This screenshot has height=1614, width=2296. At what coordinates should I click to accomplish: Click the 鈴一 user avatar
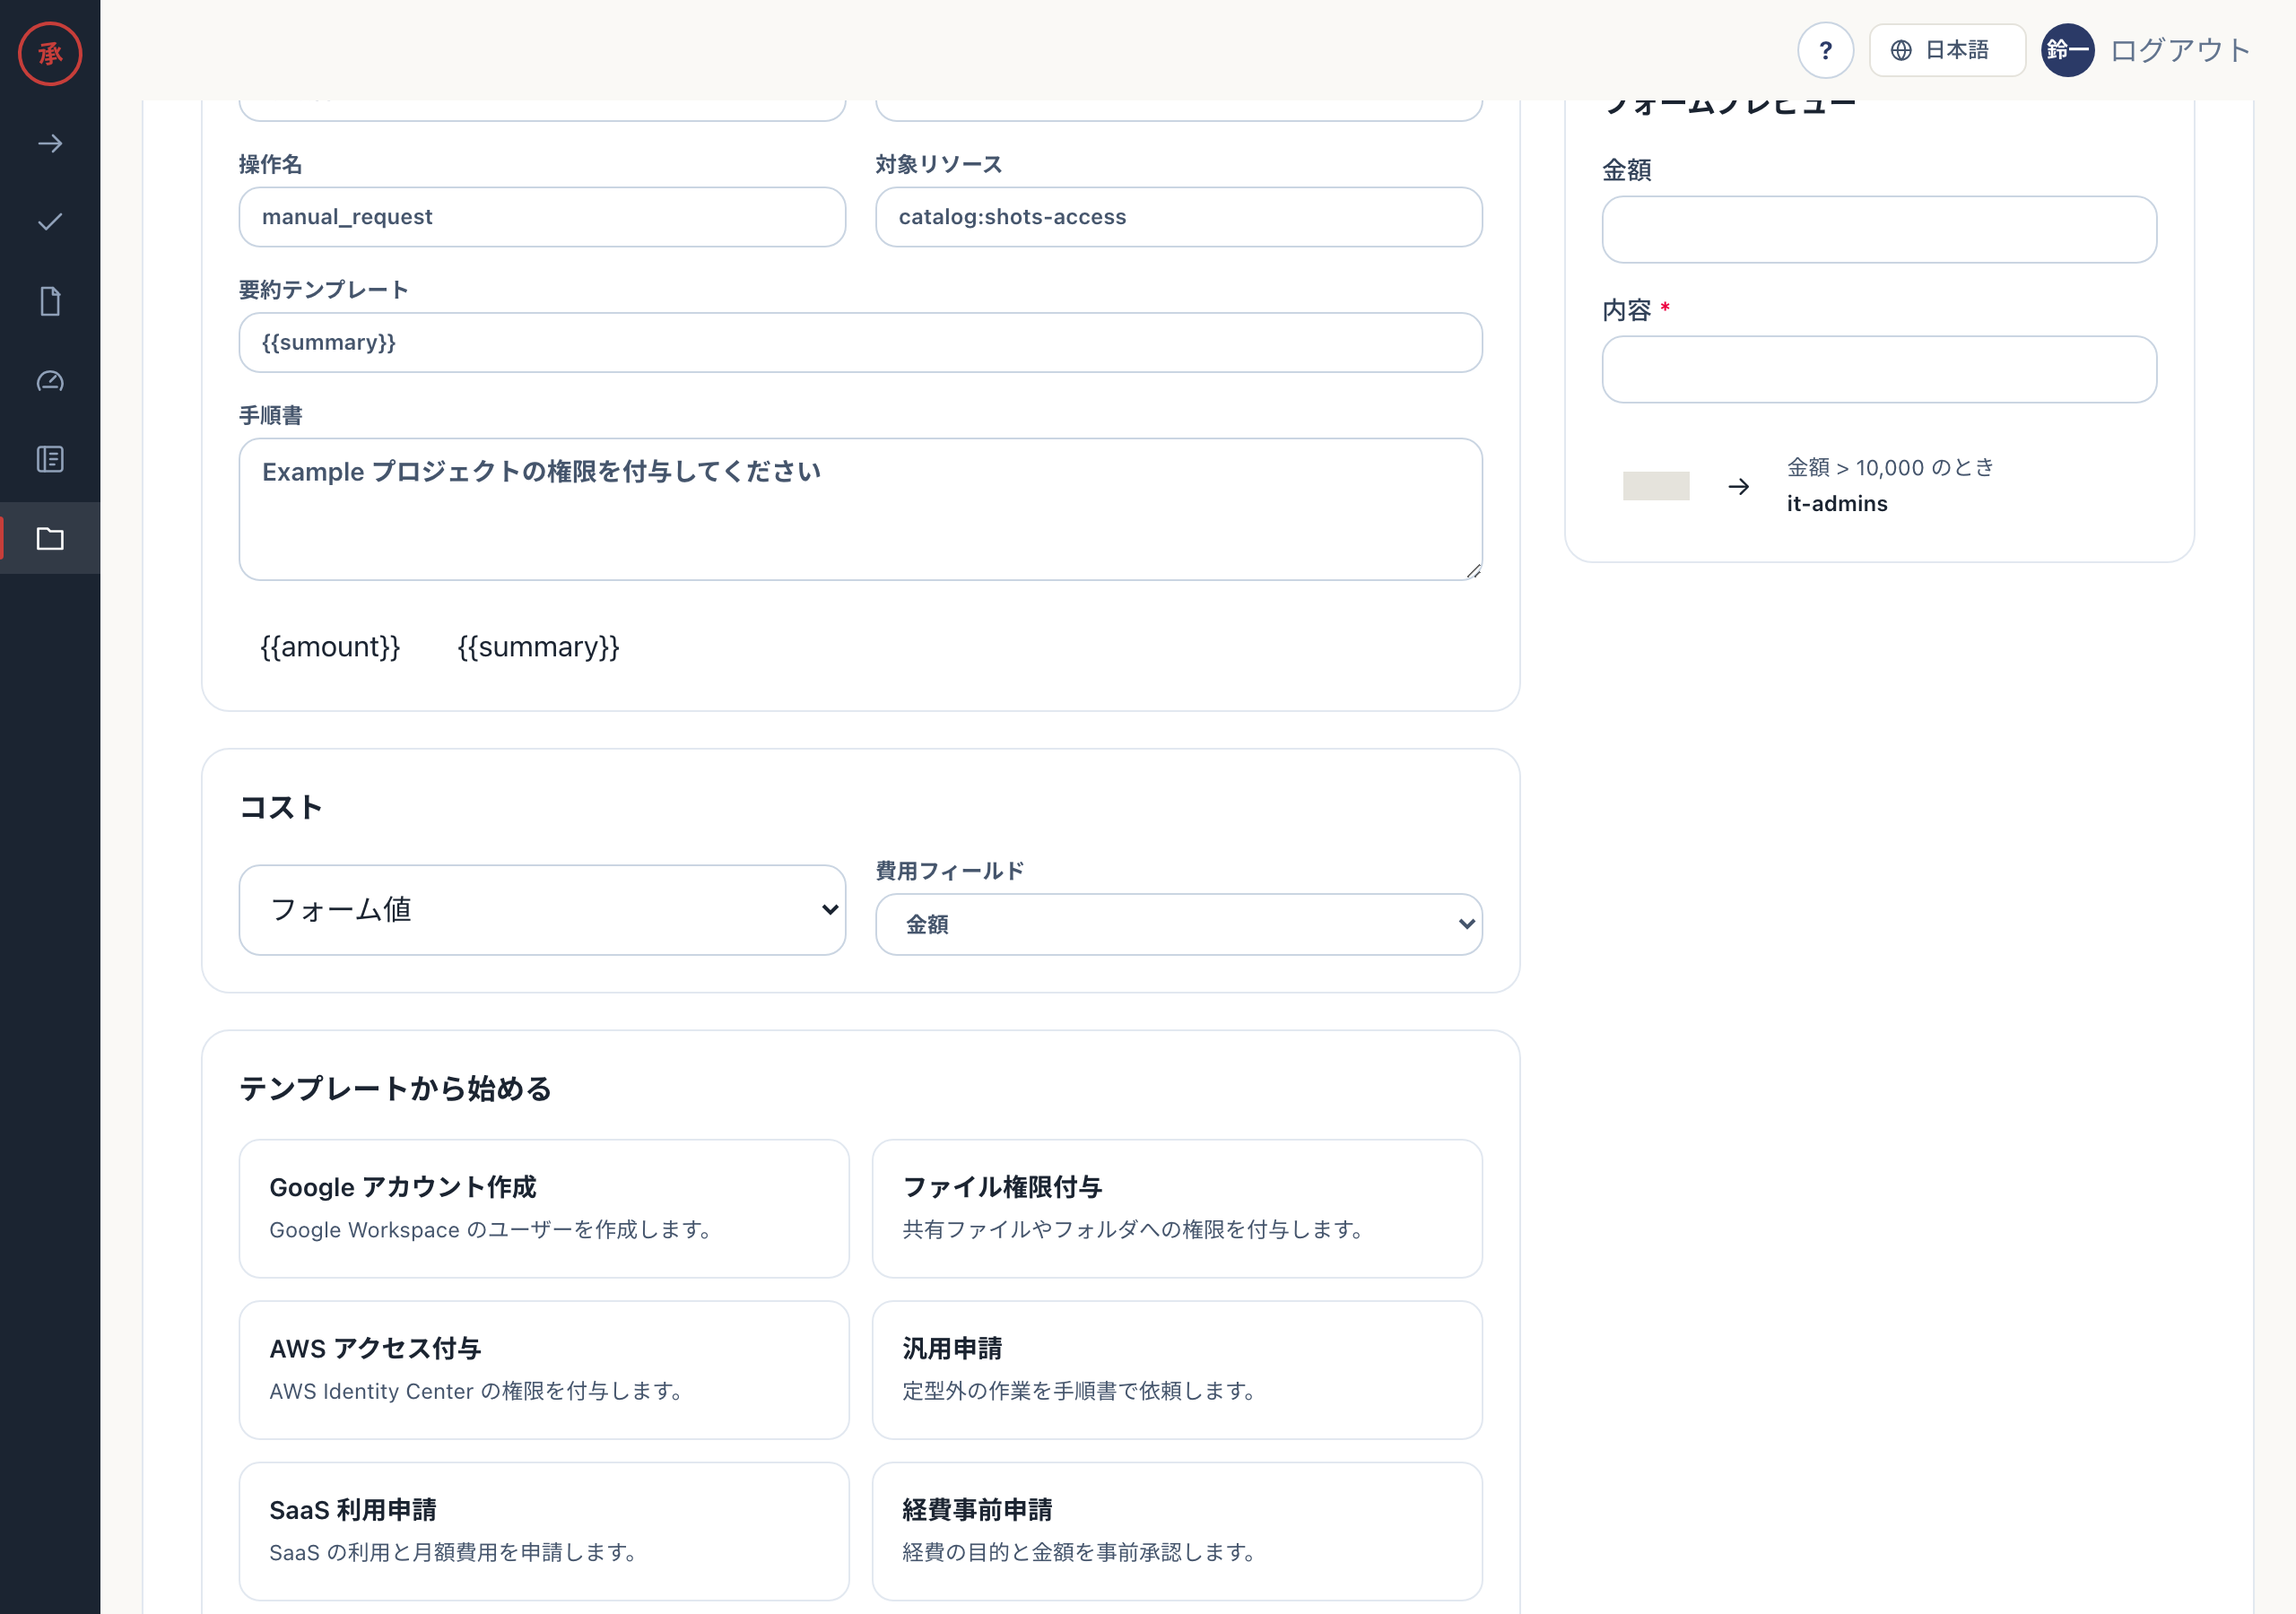2067,50
